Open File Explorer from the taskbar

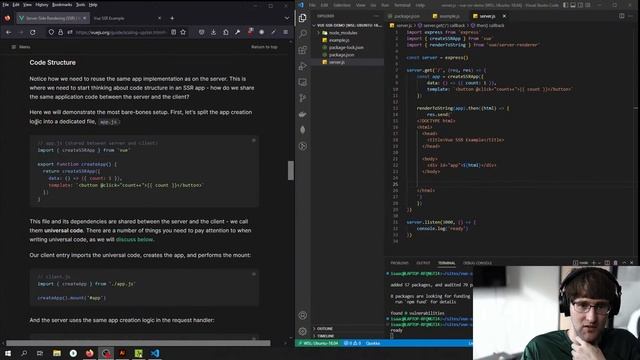coord(57,353)
